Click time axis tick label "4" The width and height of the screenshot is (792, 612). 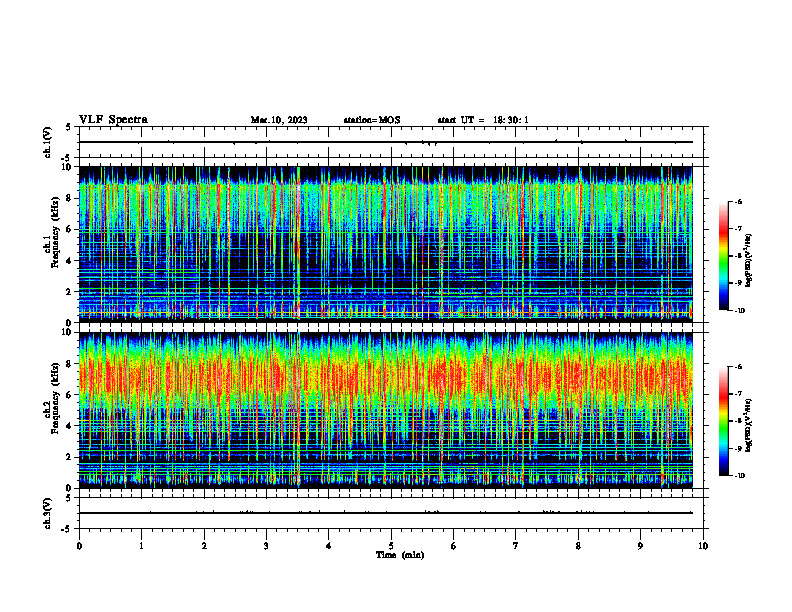(x=329, y=546)
